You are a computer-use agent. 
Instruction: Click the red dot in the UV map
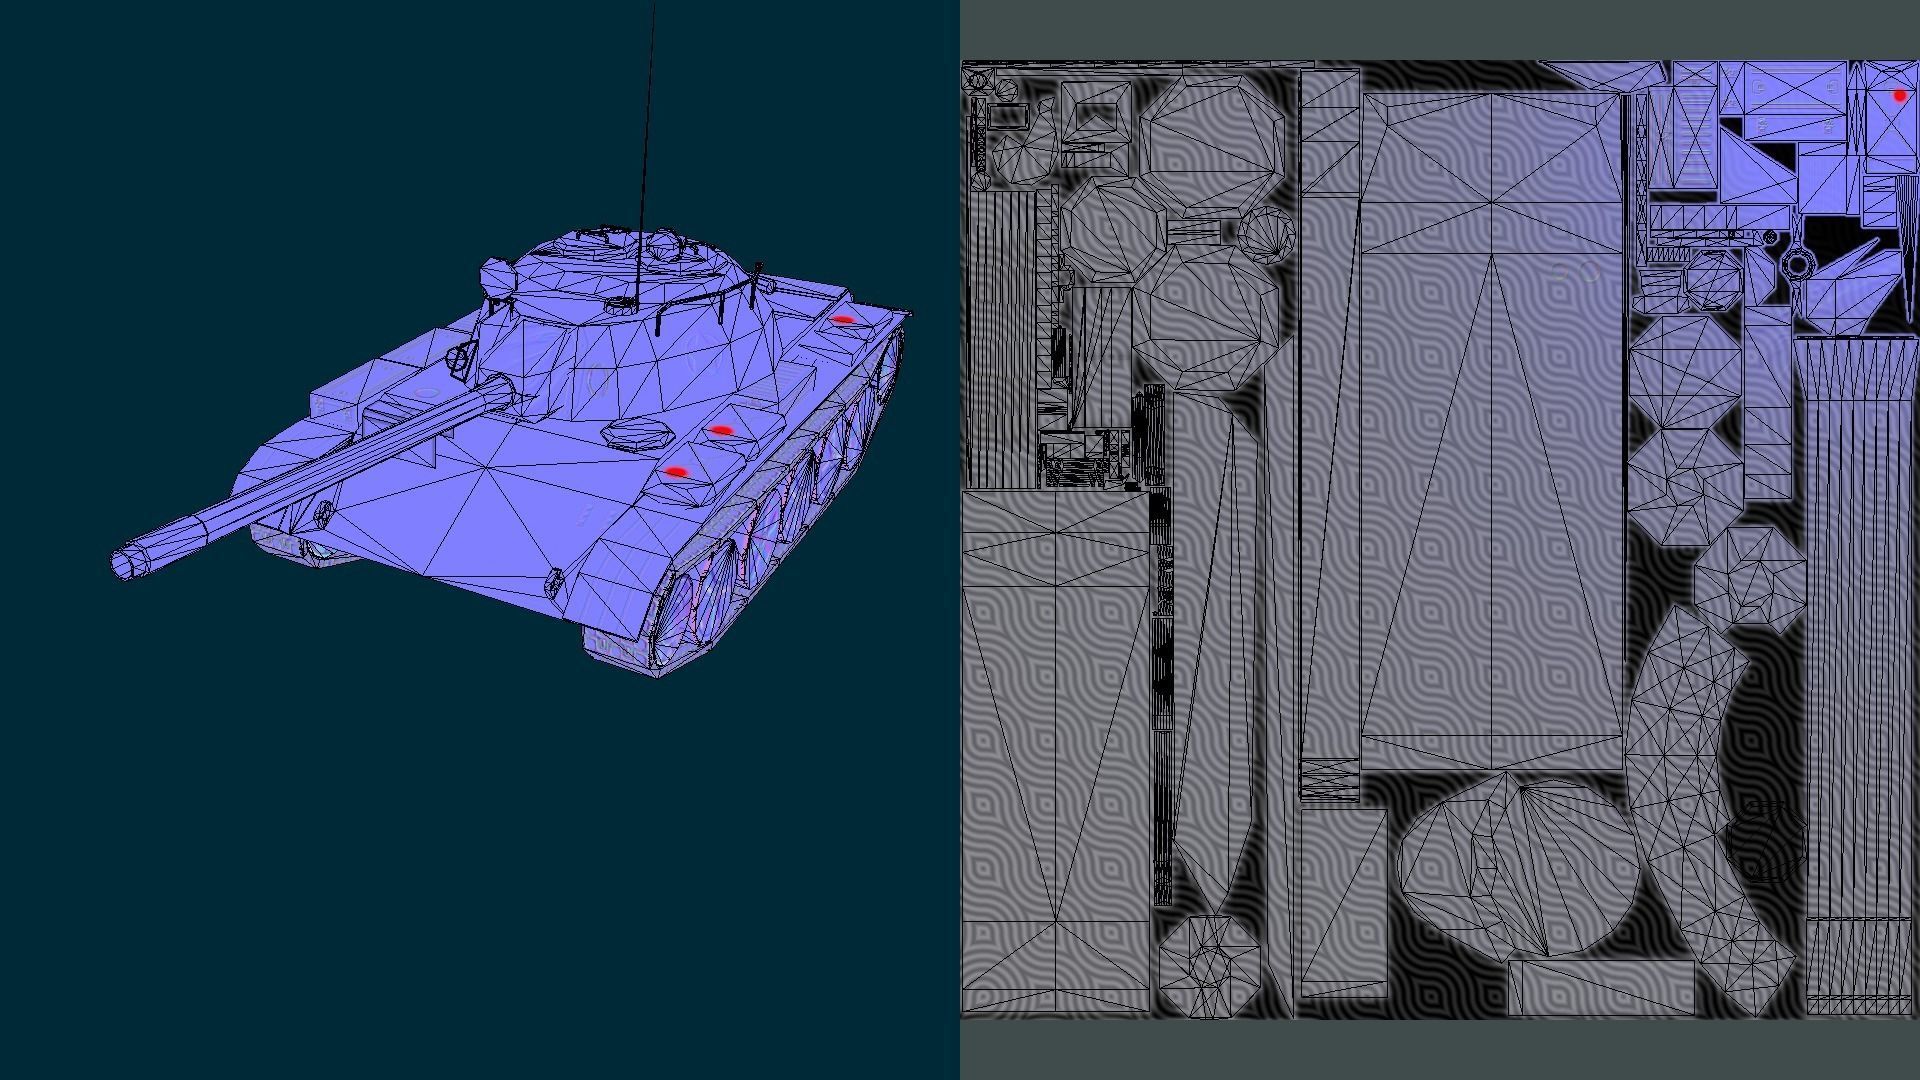[x=1899, y=97]
